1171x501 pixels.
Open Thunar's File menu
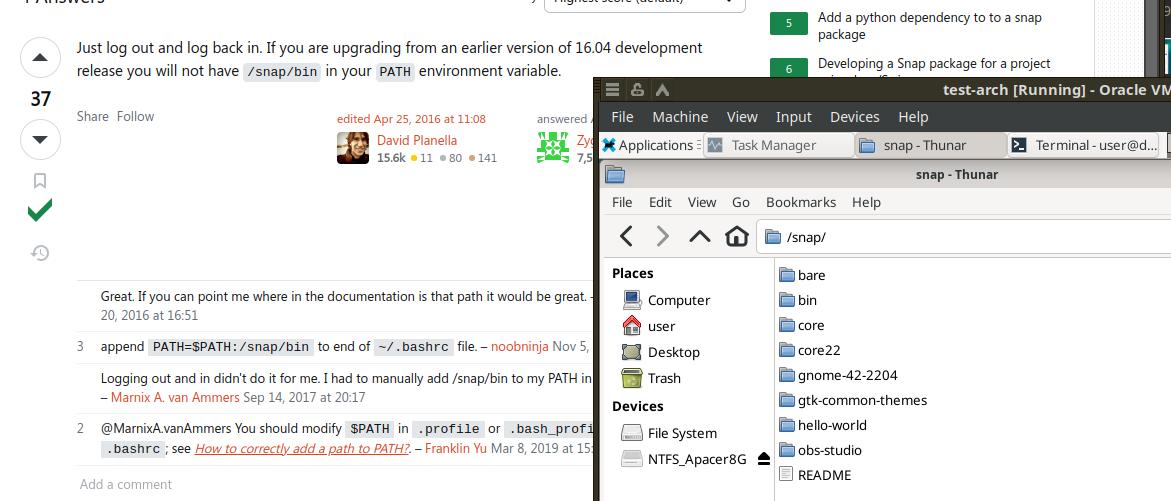coord(622,202)
